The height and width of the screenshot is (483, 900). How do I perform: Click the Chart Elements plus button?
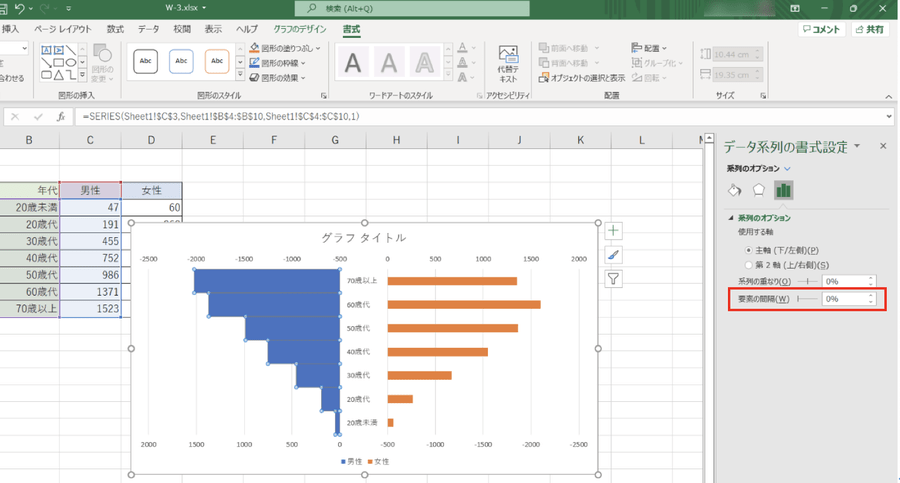pos(614,231)
